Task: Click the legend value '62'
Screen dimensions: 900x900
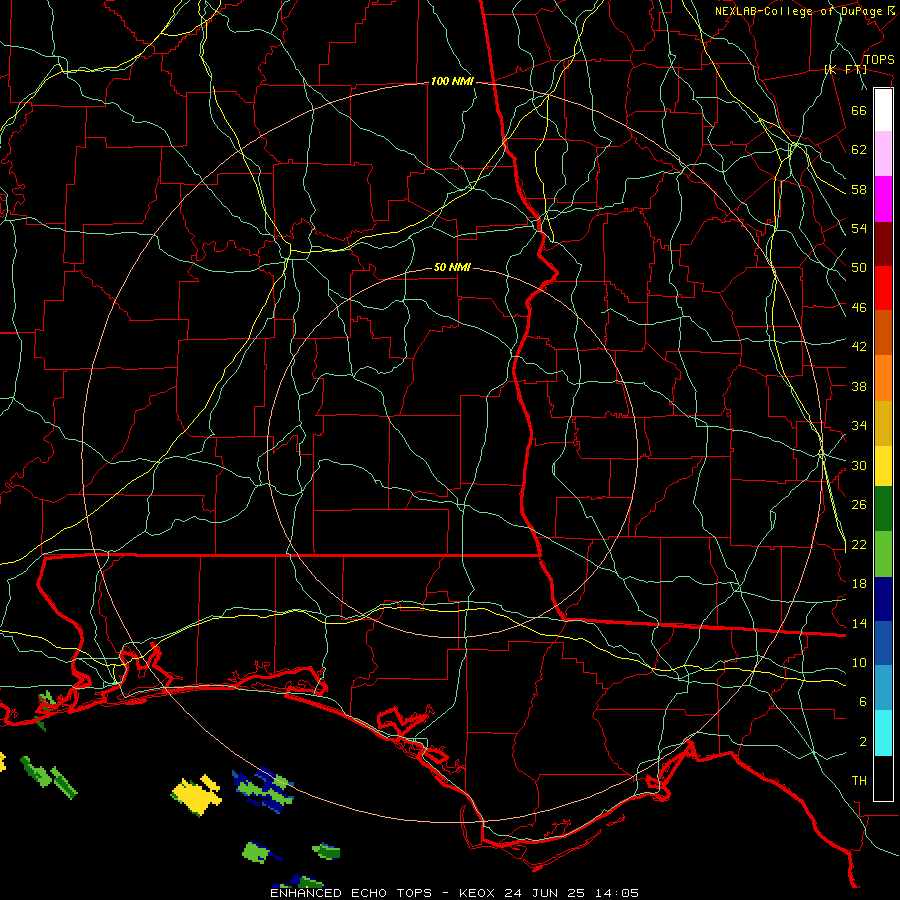Action: click(859, 150)
